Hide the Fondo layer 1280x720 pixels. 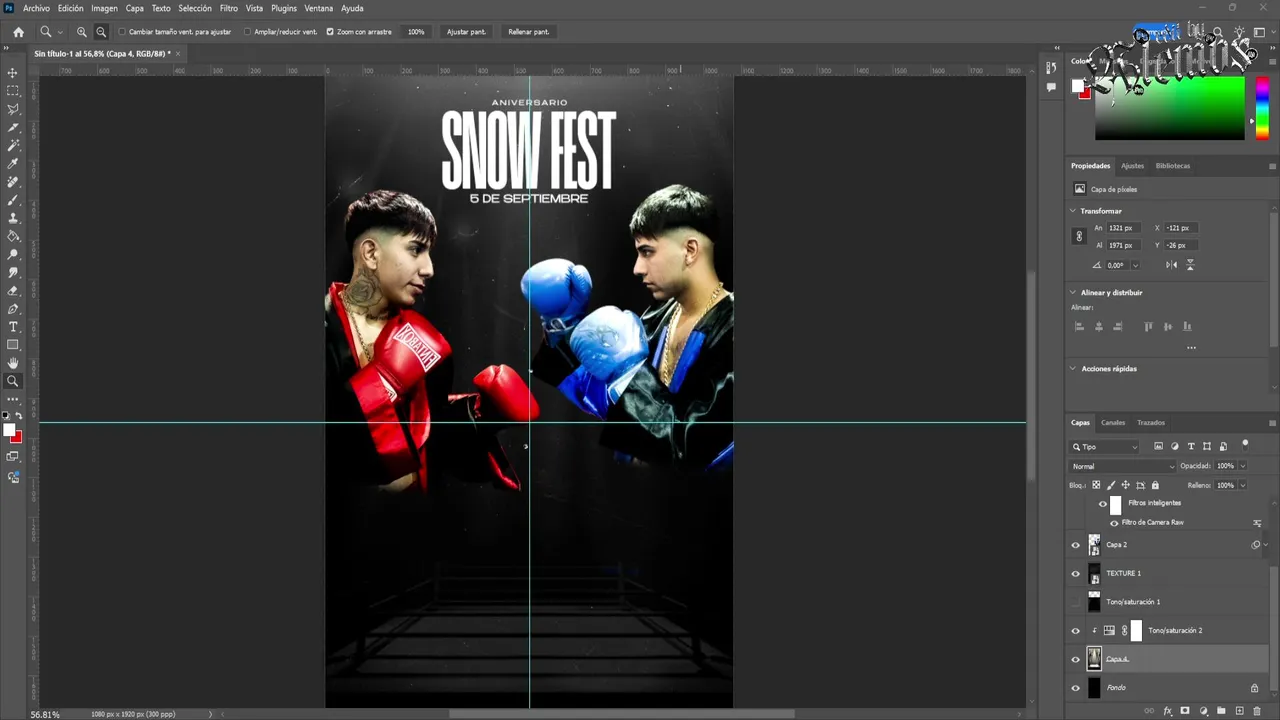coord(1076,688)
